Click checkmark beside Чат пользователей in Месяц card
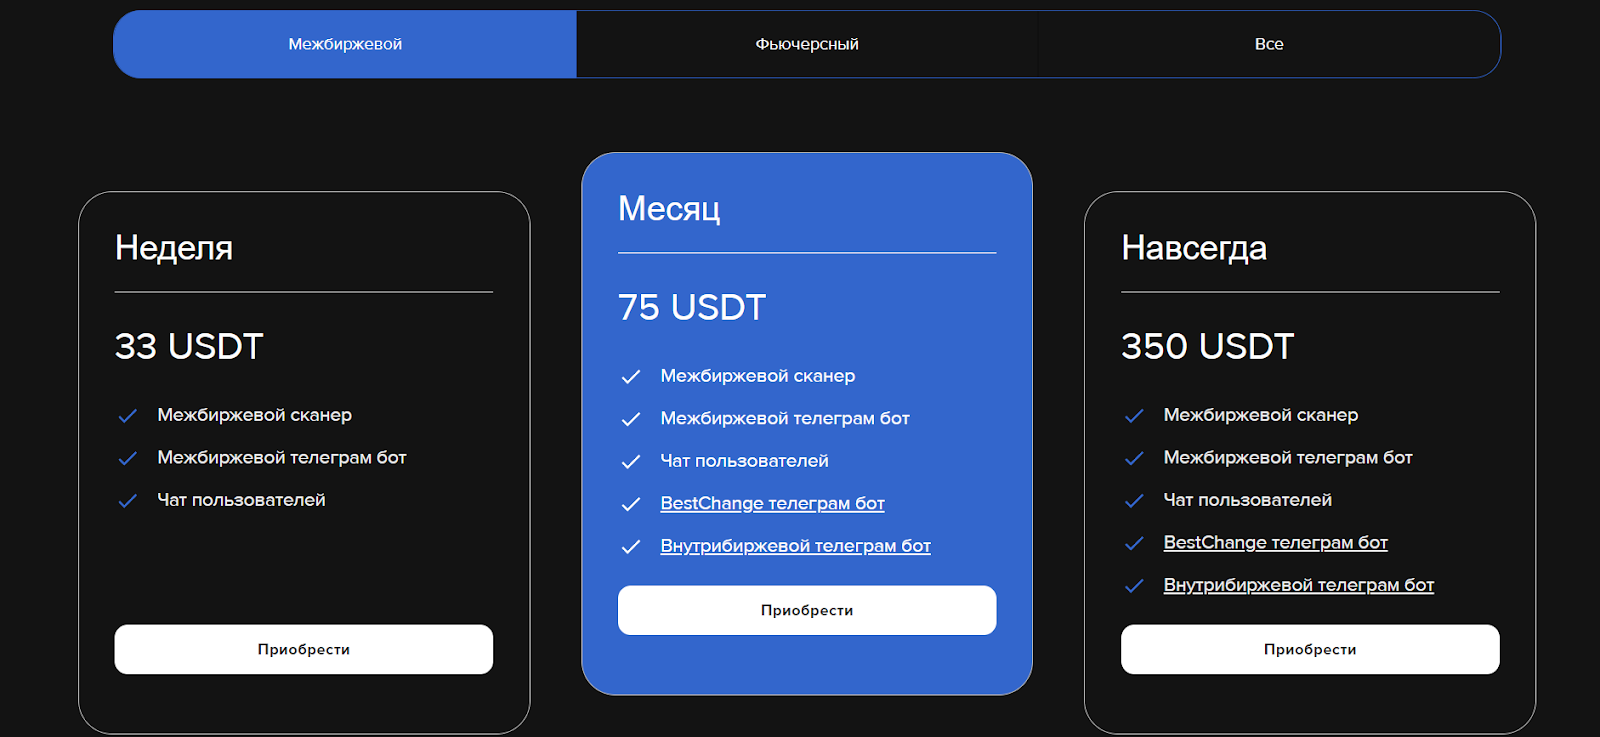This screenshot has width=1600, height=737. (x=630, y=462)
